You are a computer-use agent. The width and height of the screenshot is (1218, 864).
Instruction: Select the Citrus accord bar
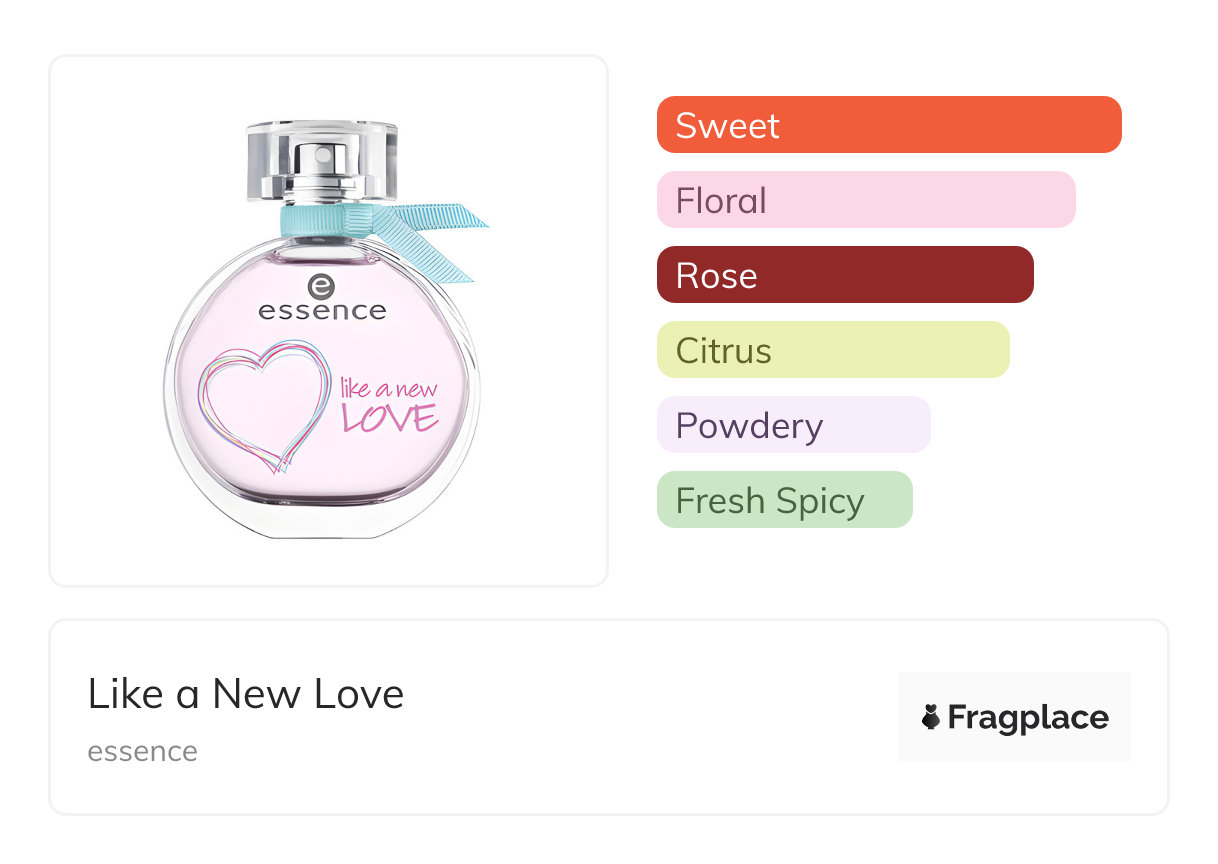(x=832, y=350)
